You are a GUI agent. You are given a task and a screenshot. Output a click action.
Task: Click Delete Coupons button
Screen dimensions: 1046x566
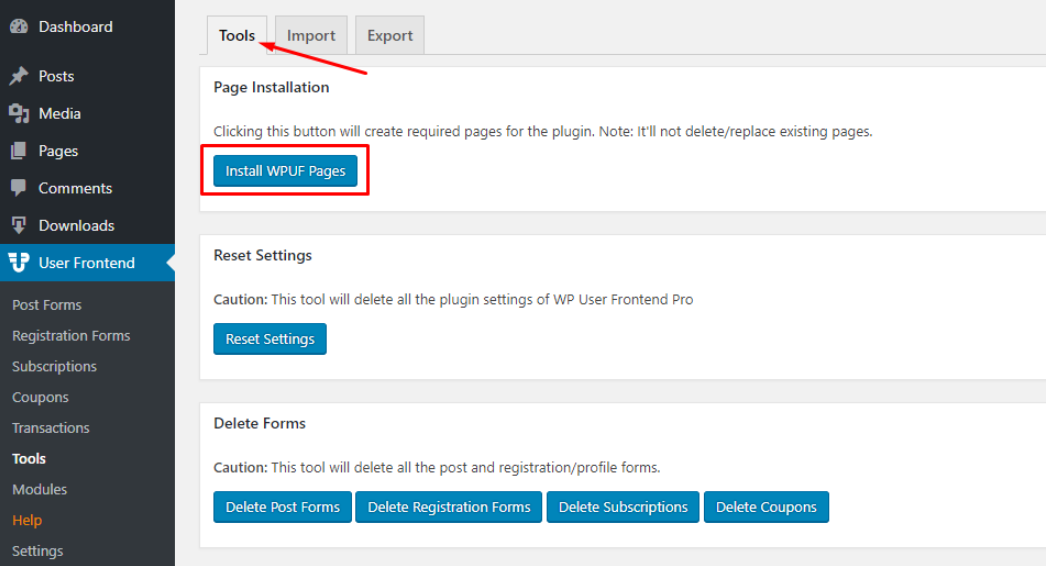coord(766,507)
